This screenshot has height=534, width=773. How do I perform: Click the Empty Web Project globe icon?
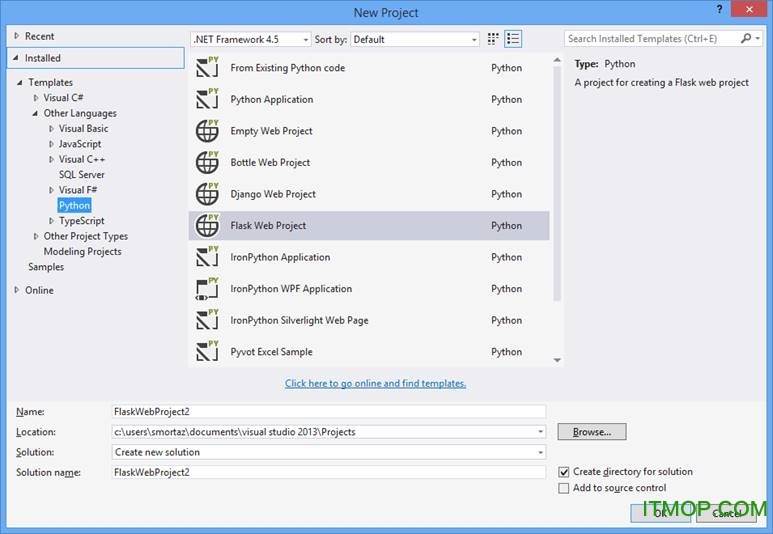(x=207, y=131)
